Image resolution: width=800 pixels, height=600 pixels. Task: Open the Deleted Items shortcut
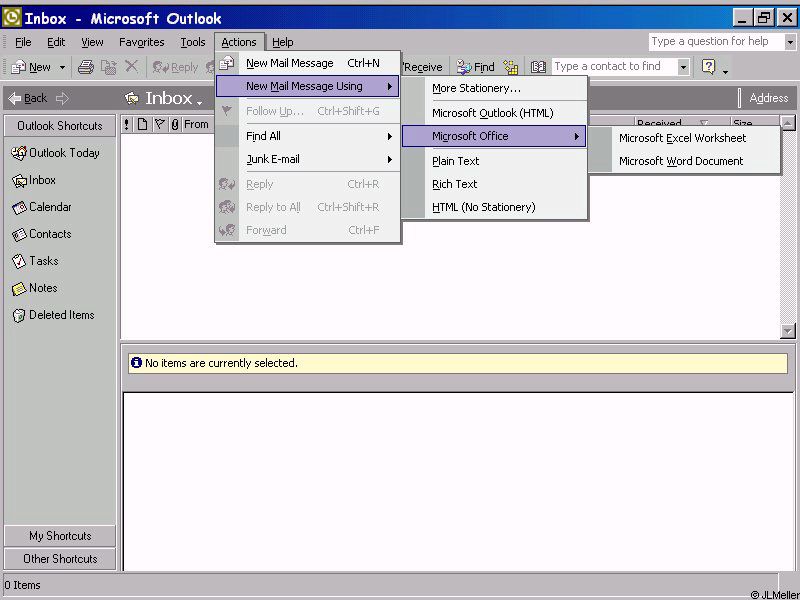pos(53,315)
